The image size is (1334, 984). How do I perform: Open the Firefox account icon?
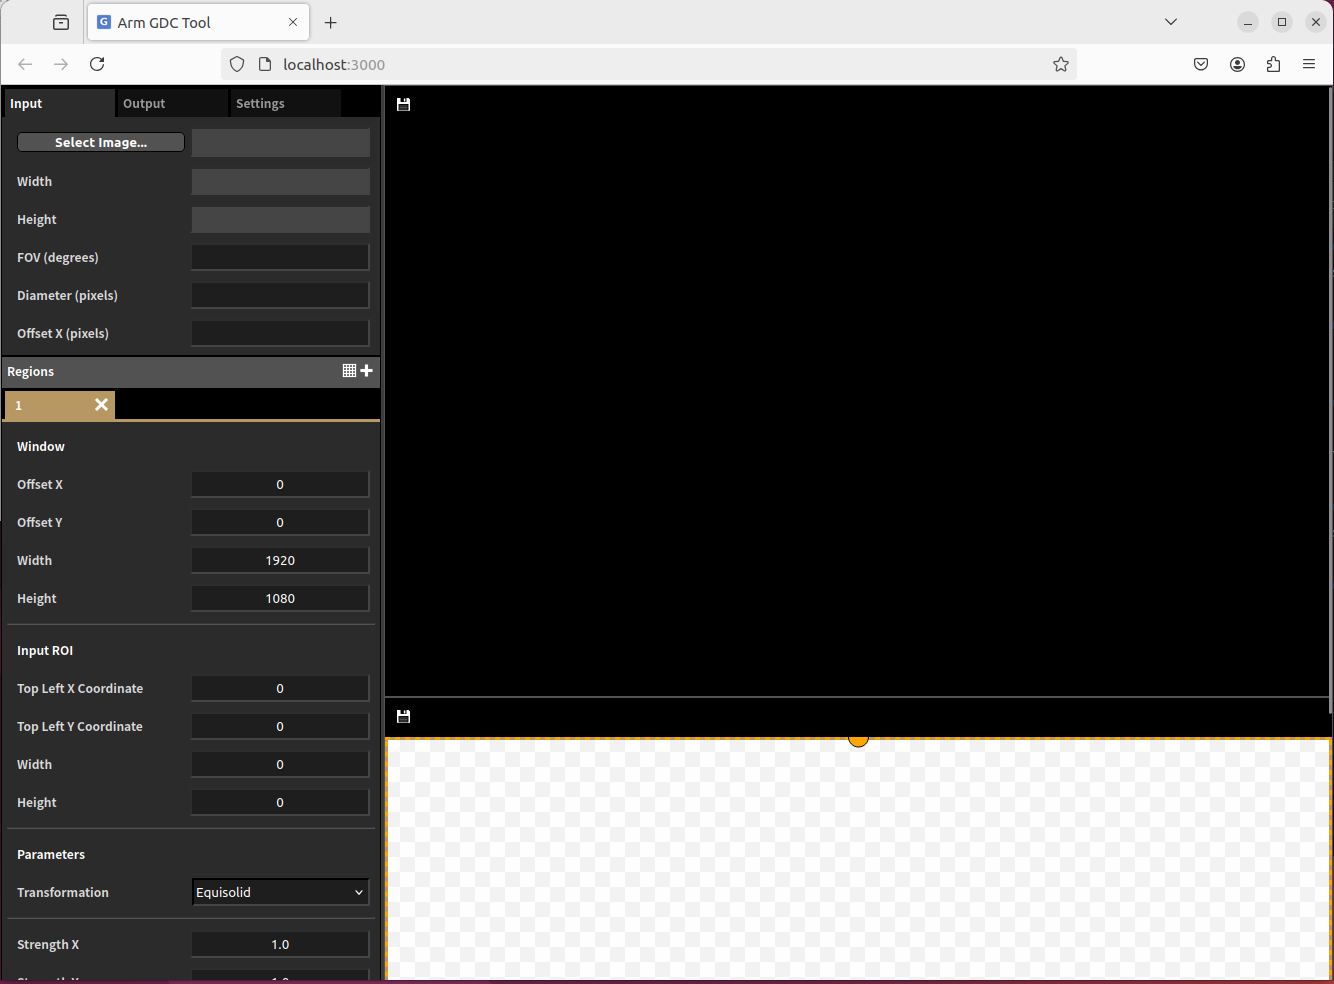[1237, 65]
